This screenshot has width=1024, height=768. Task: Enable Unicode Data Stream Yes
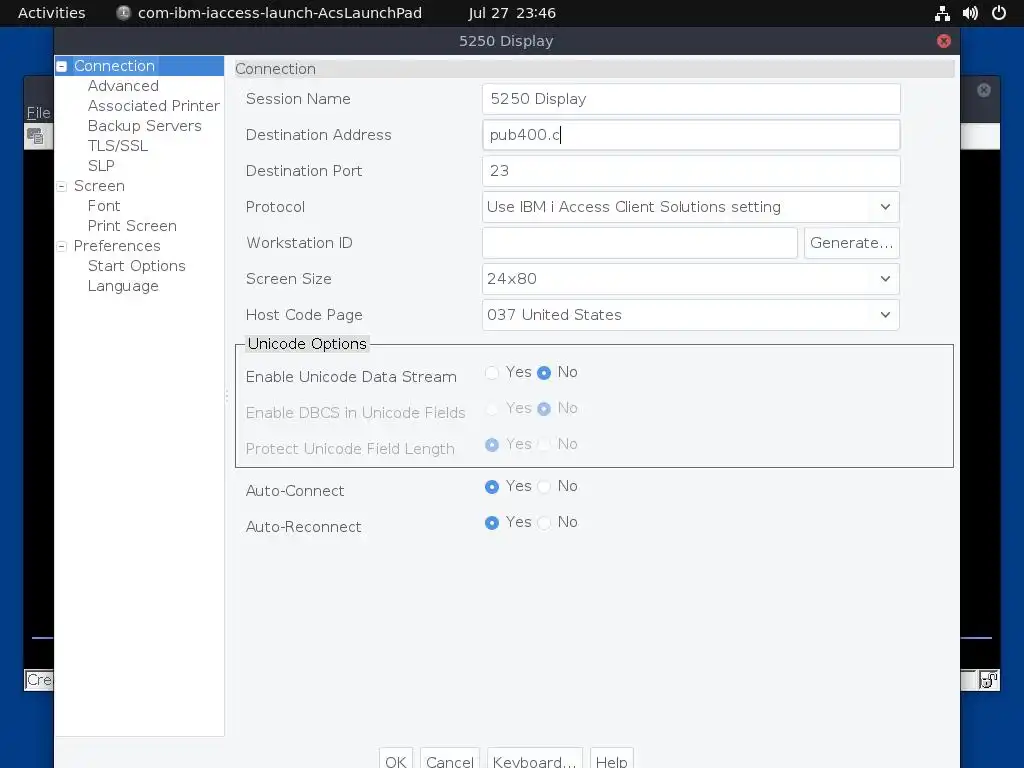coord(492,372)
